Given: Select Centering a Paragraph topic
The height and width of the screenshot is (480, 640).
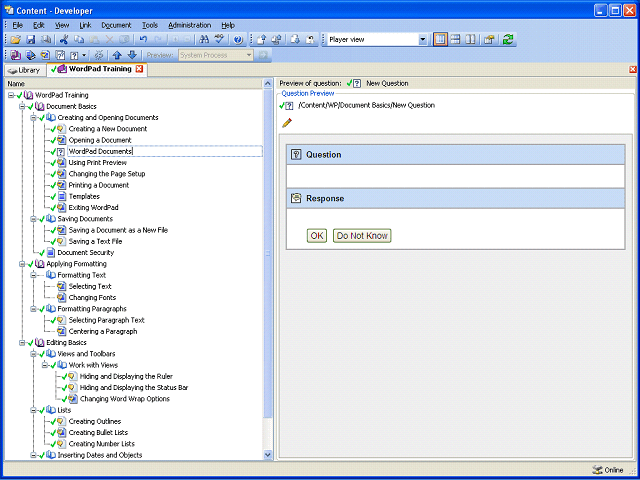Looking at the screenshot, I should (103, 331).
